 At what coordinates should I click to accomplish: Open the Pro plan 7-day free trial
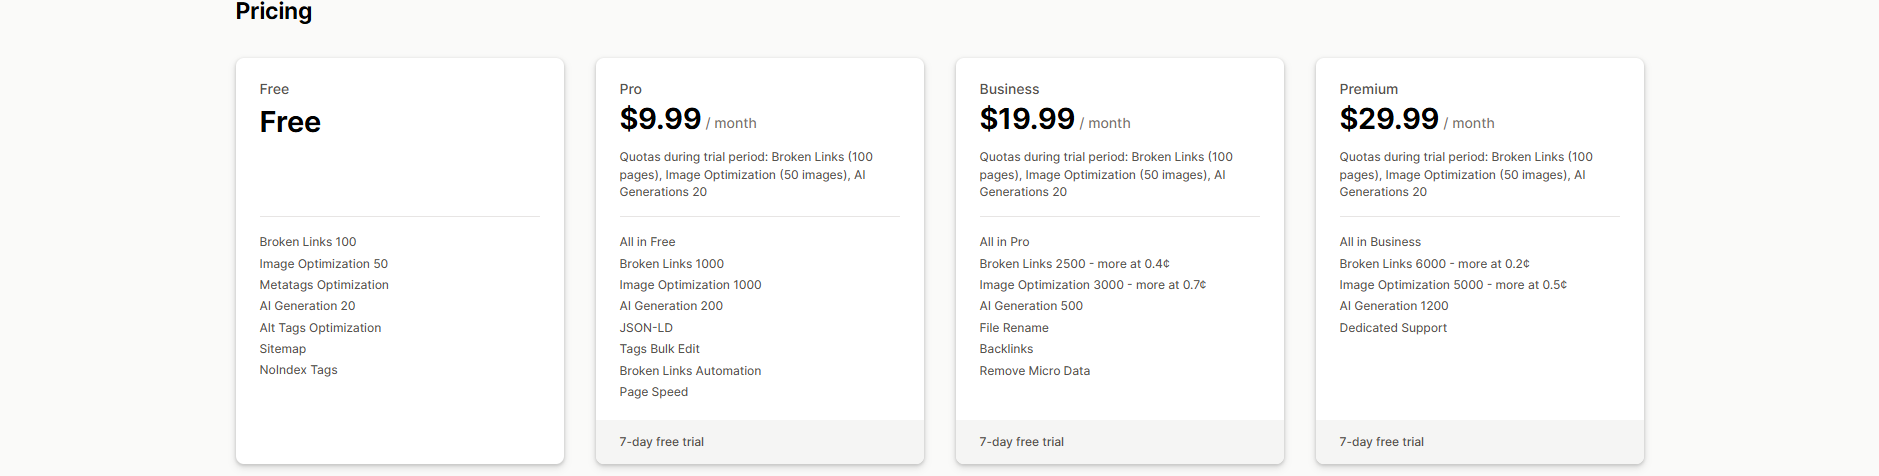coord(661,442)
